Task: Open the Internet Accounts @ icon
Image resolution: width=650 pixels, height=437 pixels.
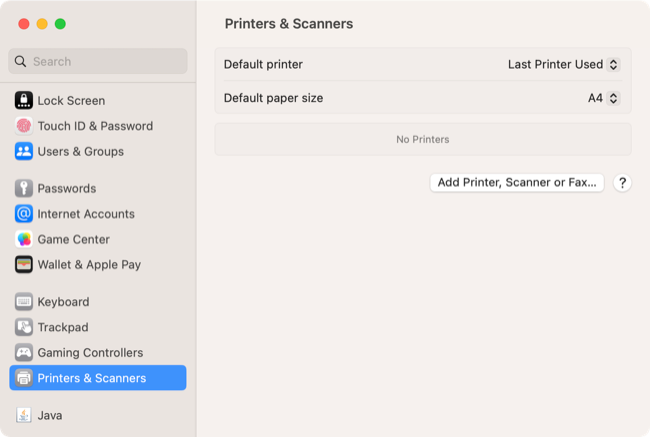Action: point(24,214)
